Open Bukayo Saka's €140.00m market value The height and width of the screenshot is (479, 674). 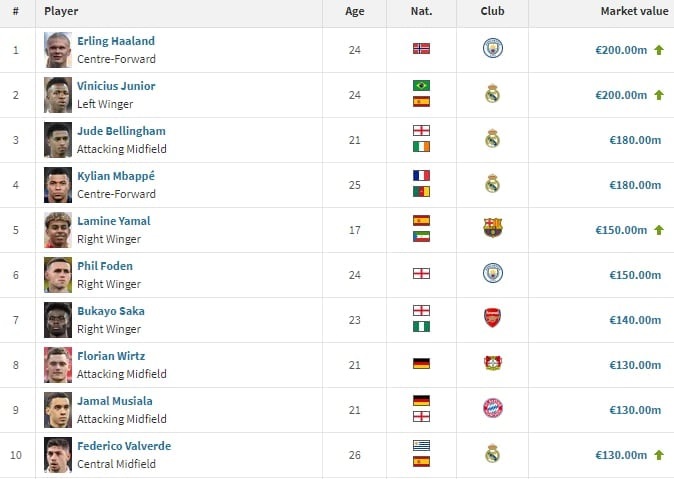coord(635,320)
